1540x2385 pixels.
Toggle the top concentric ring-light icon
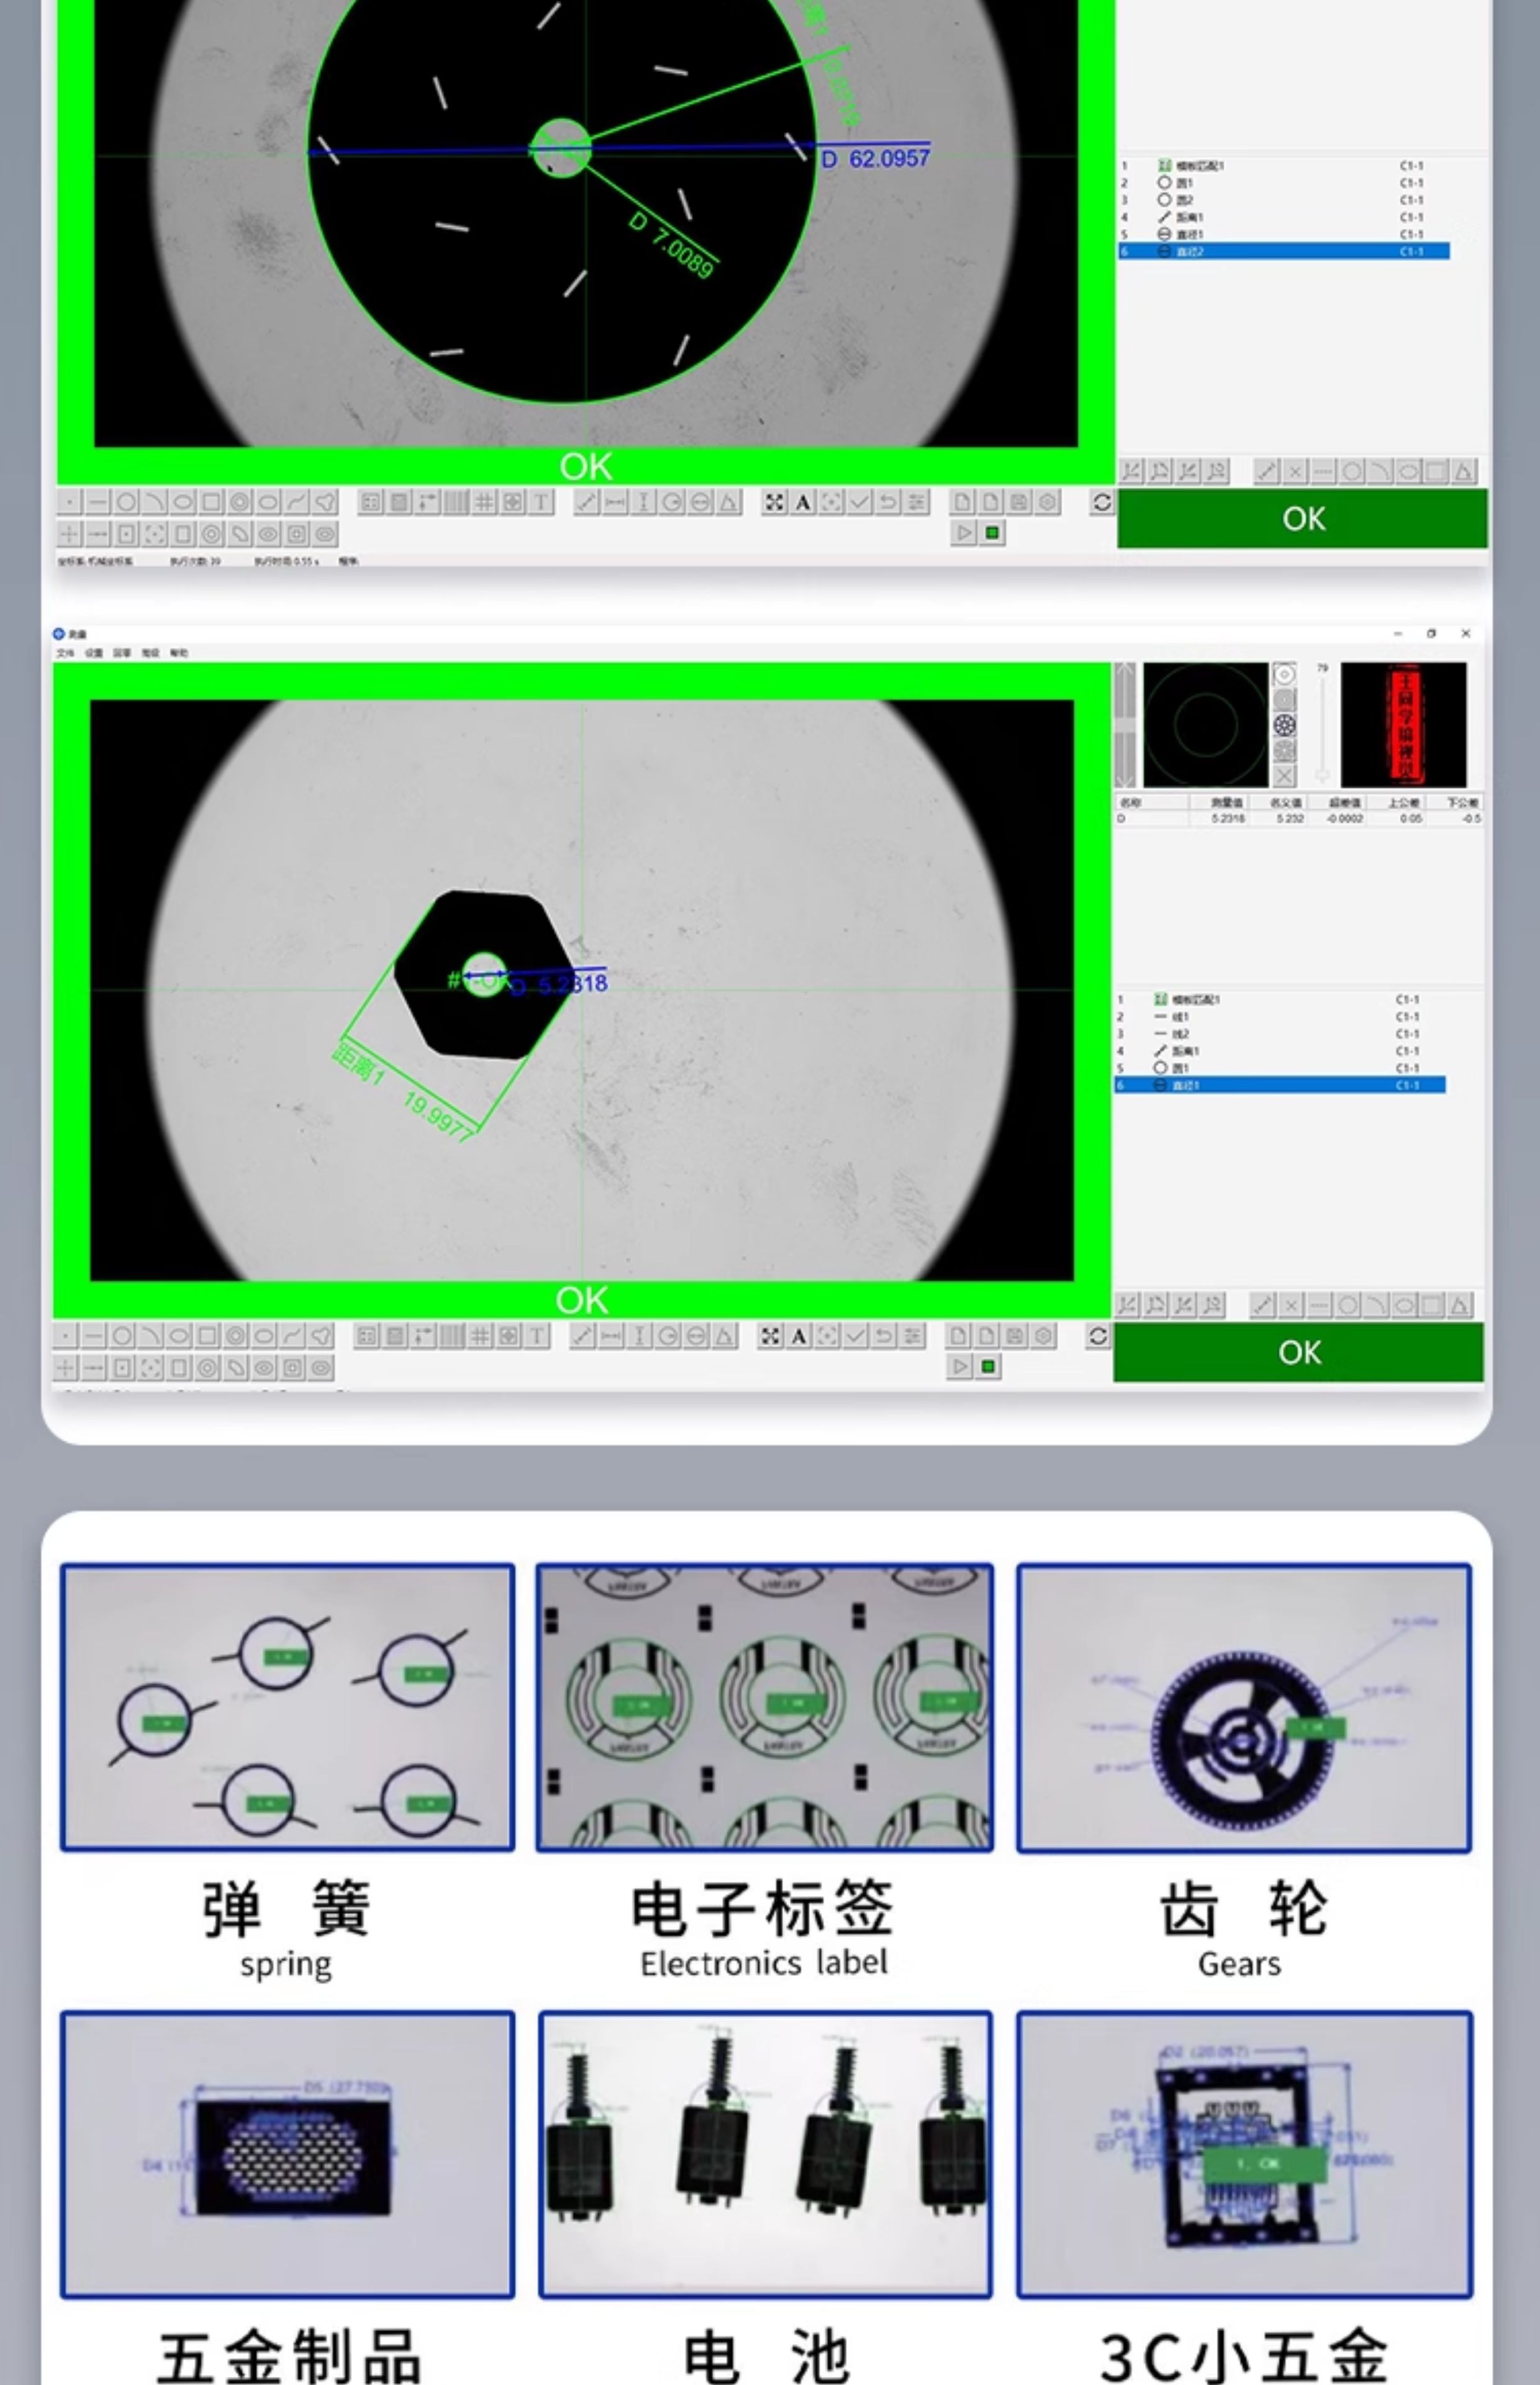coord(1285,675)
